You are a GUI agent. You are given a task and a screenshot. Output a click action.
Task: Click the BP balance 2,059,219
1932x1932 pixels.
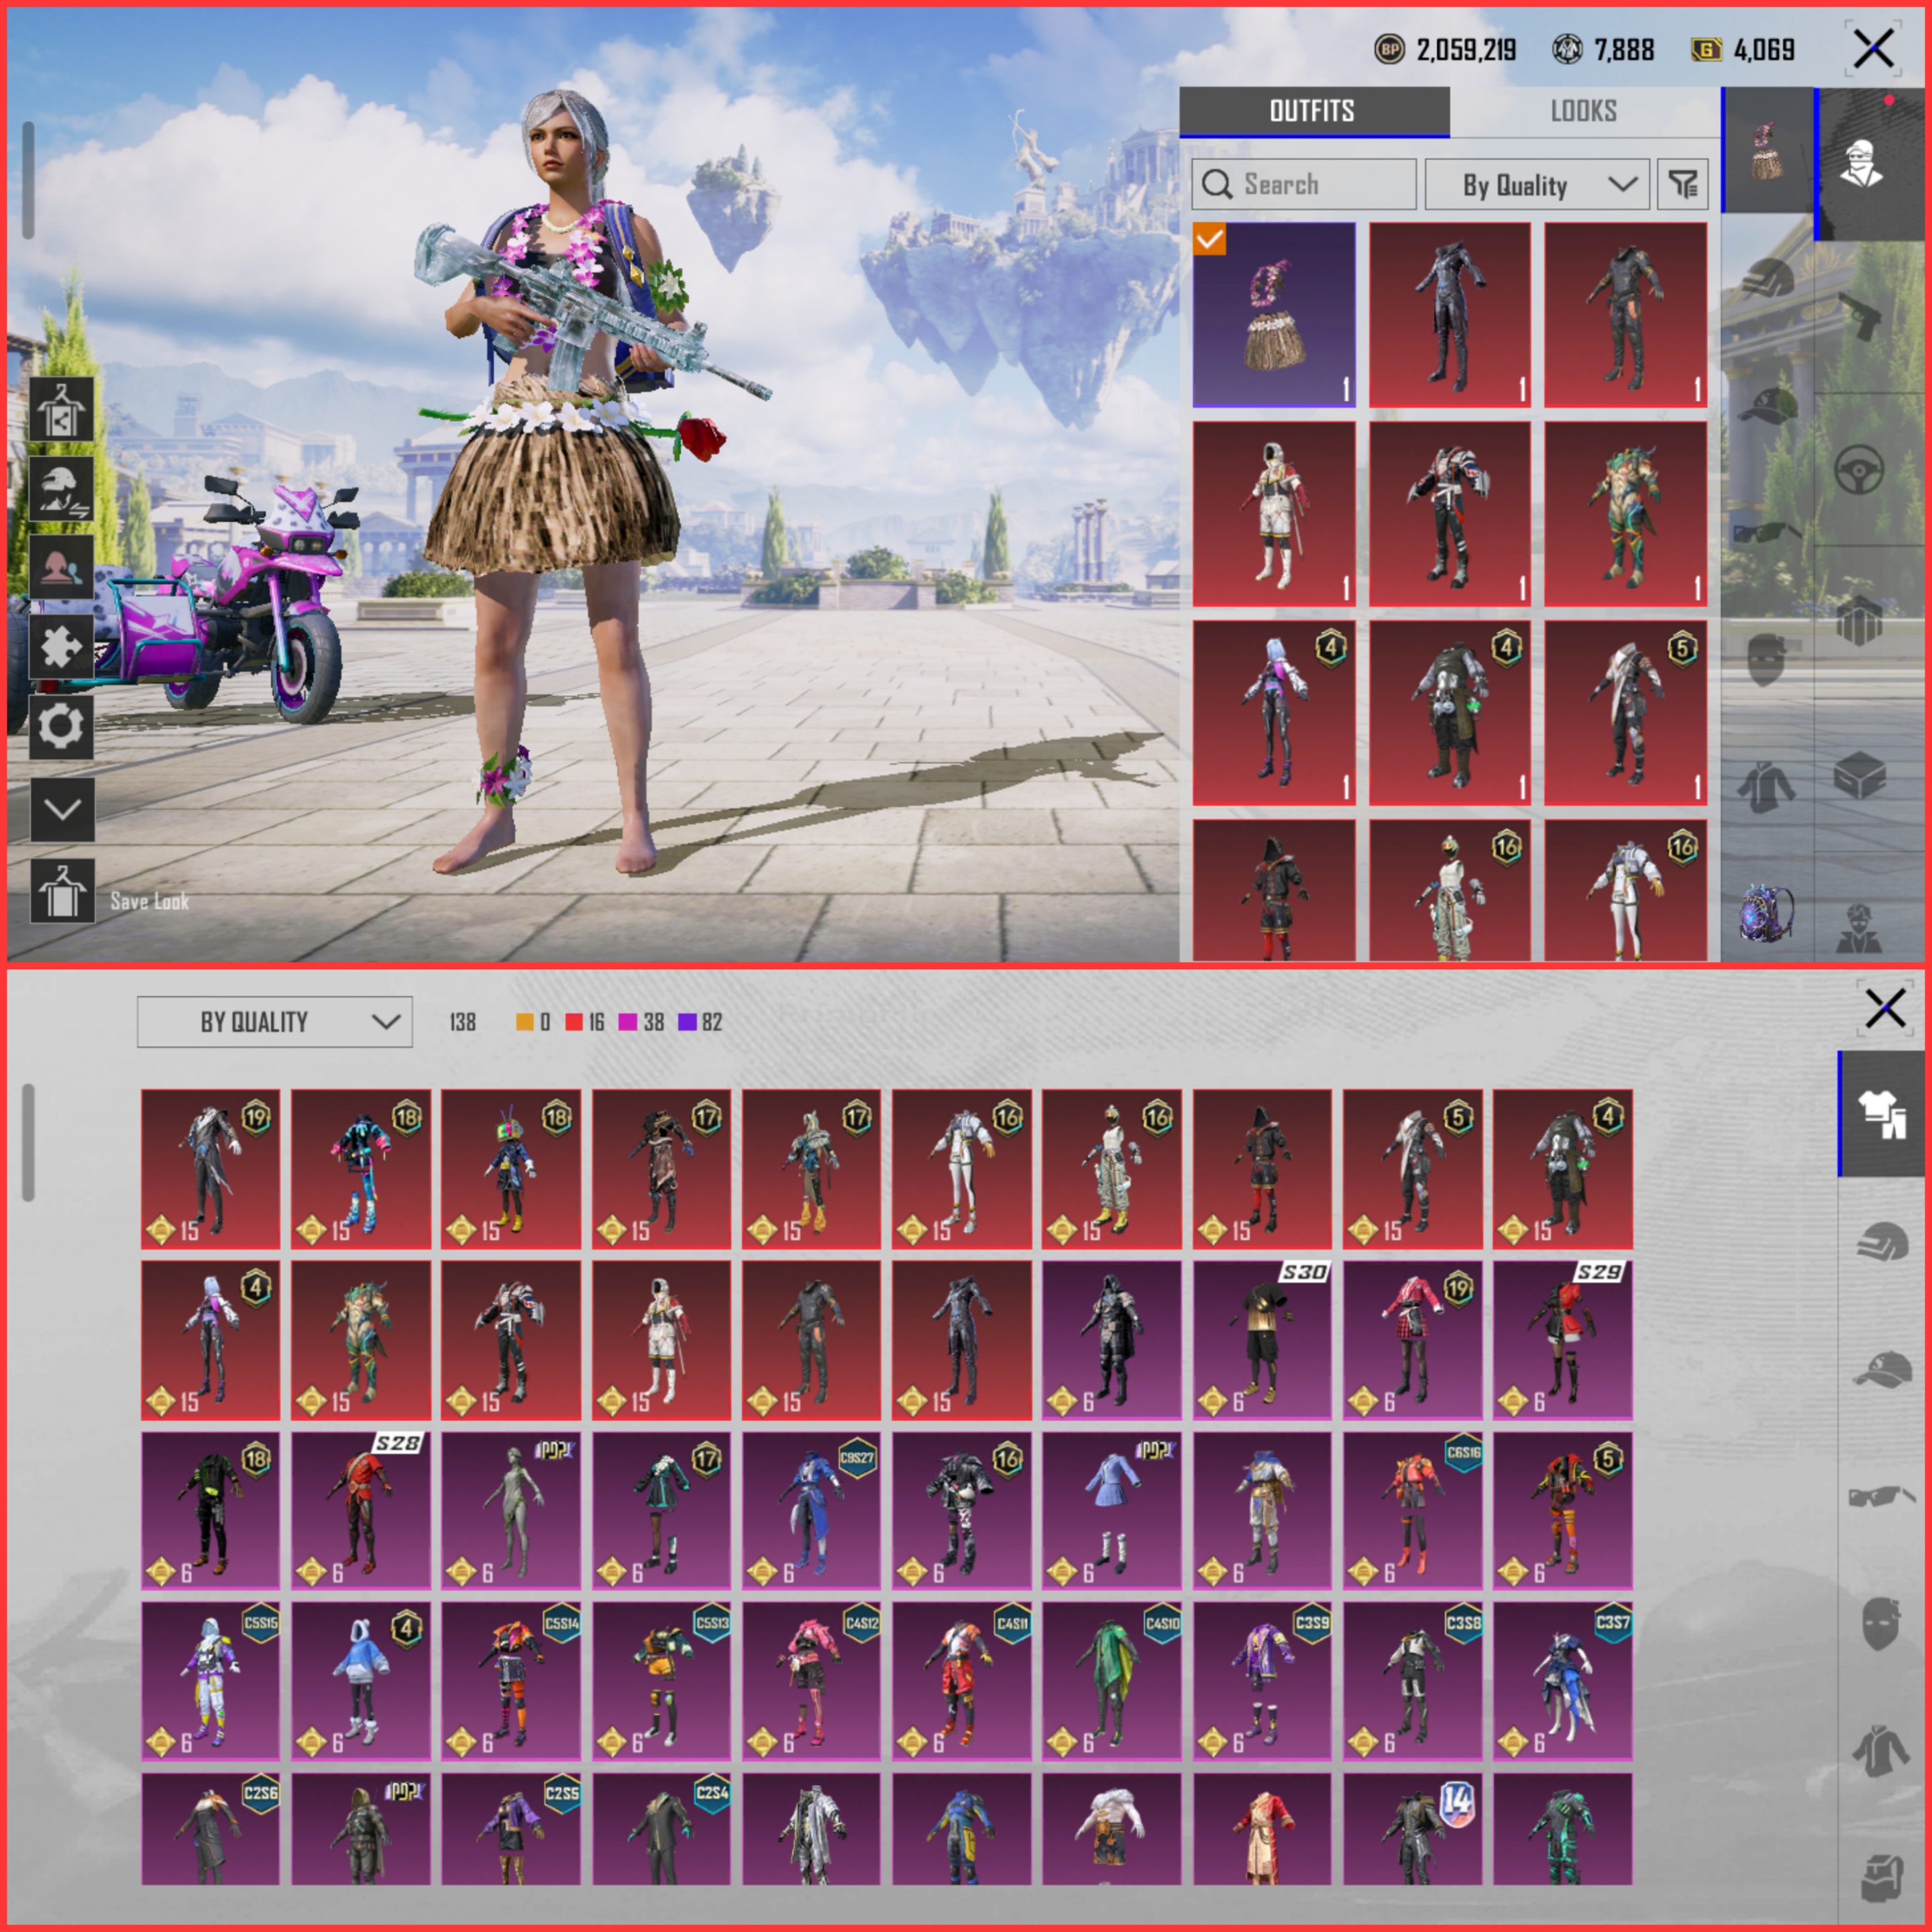1466,49
